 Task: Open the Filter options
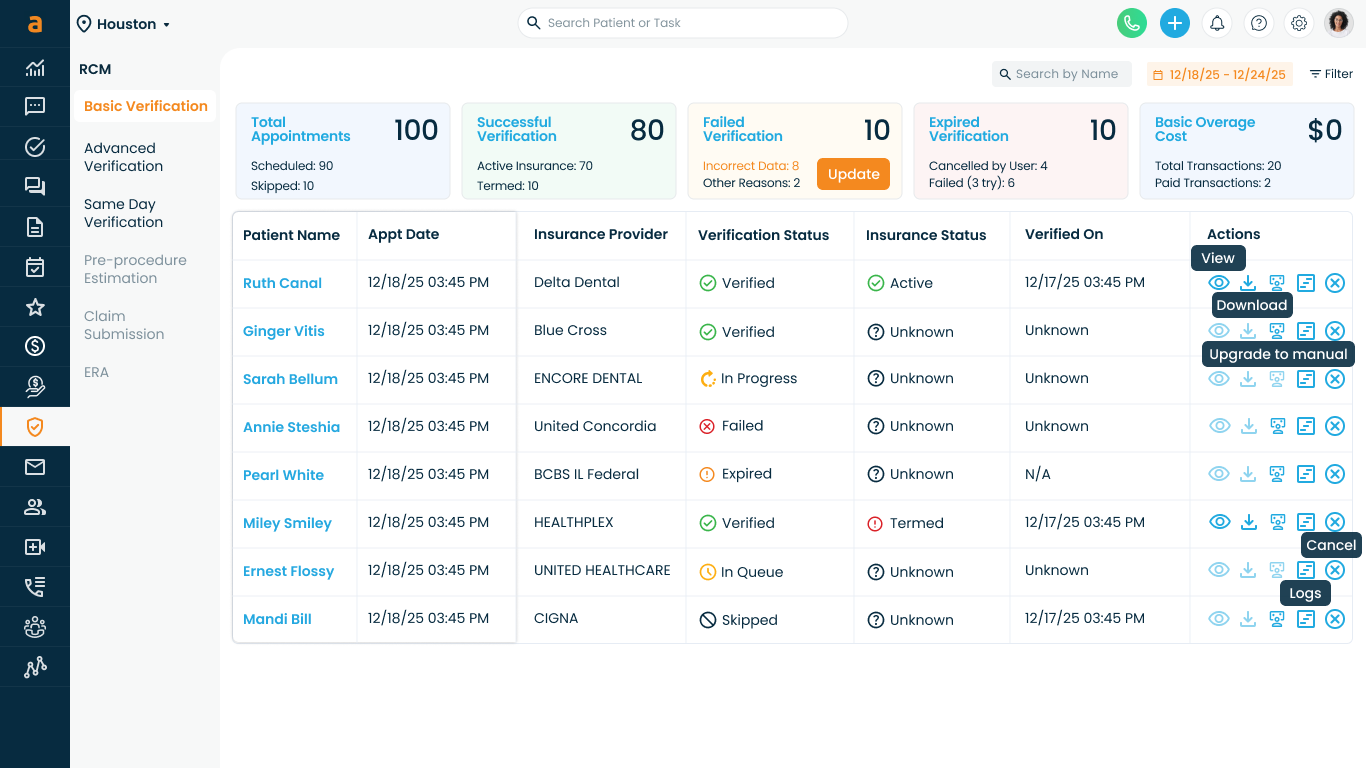[1331, 74]
